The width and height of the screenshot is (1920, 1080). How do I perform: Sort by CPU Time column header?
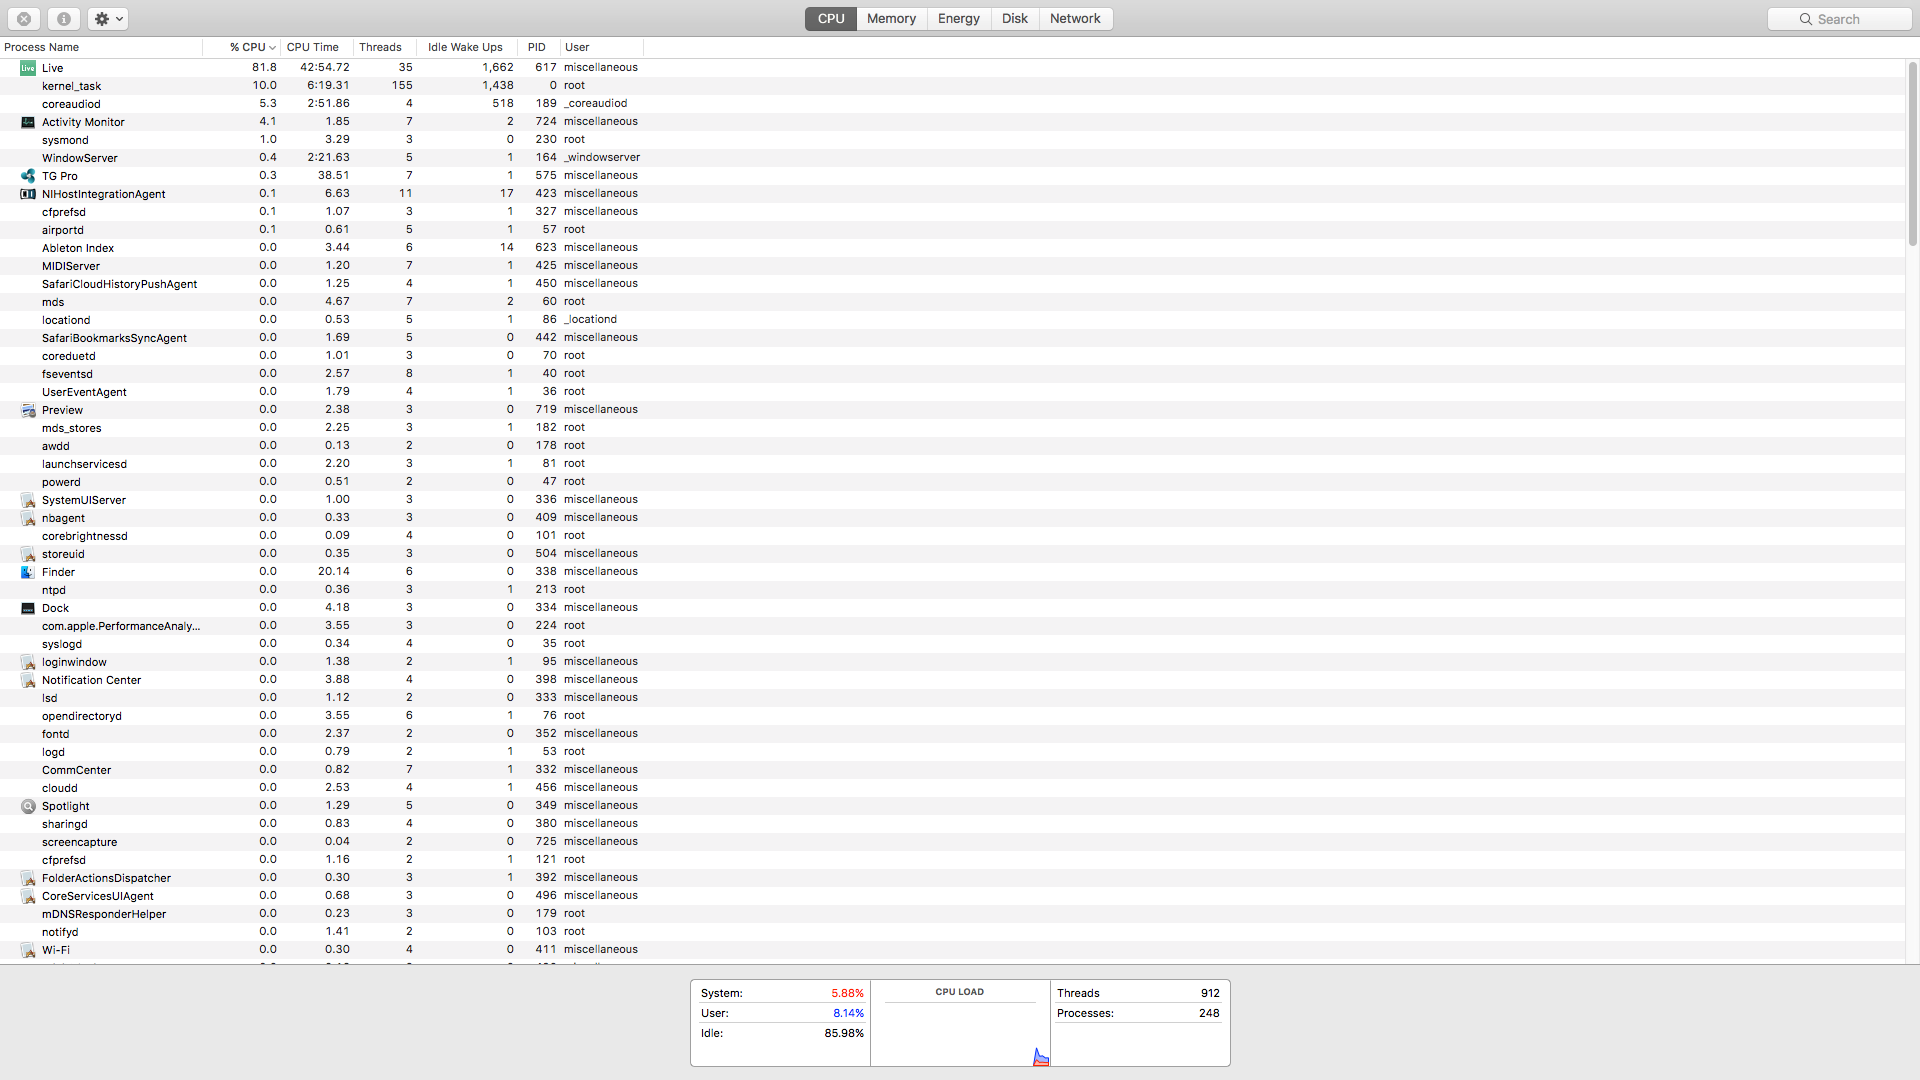tap(317, 47)
